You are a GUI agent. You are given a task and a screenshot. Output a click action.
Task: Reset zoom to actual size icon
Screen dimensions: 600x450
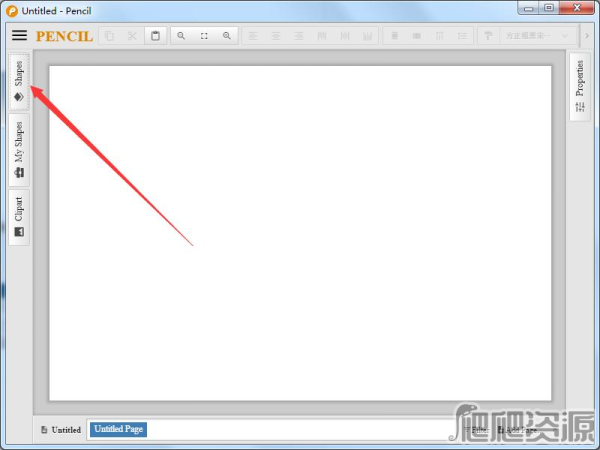205,36
